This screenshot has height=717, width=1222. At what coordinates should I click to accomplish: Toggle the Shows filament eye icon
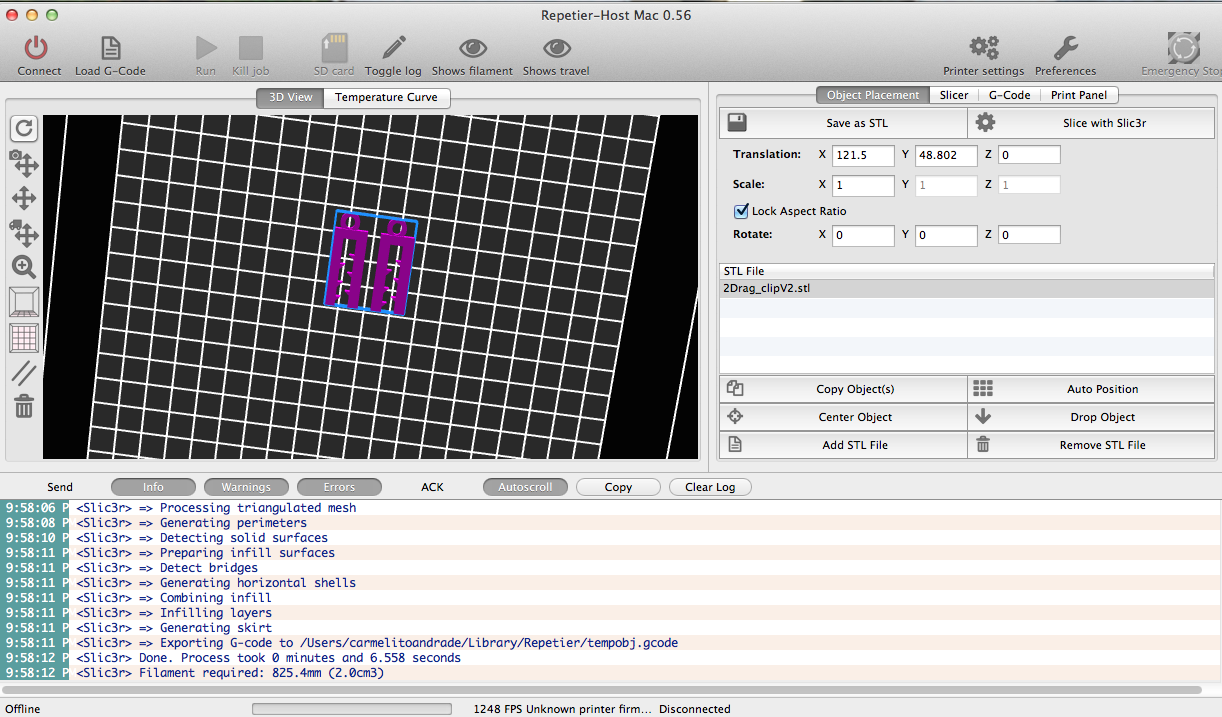tap(472, 47)
